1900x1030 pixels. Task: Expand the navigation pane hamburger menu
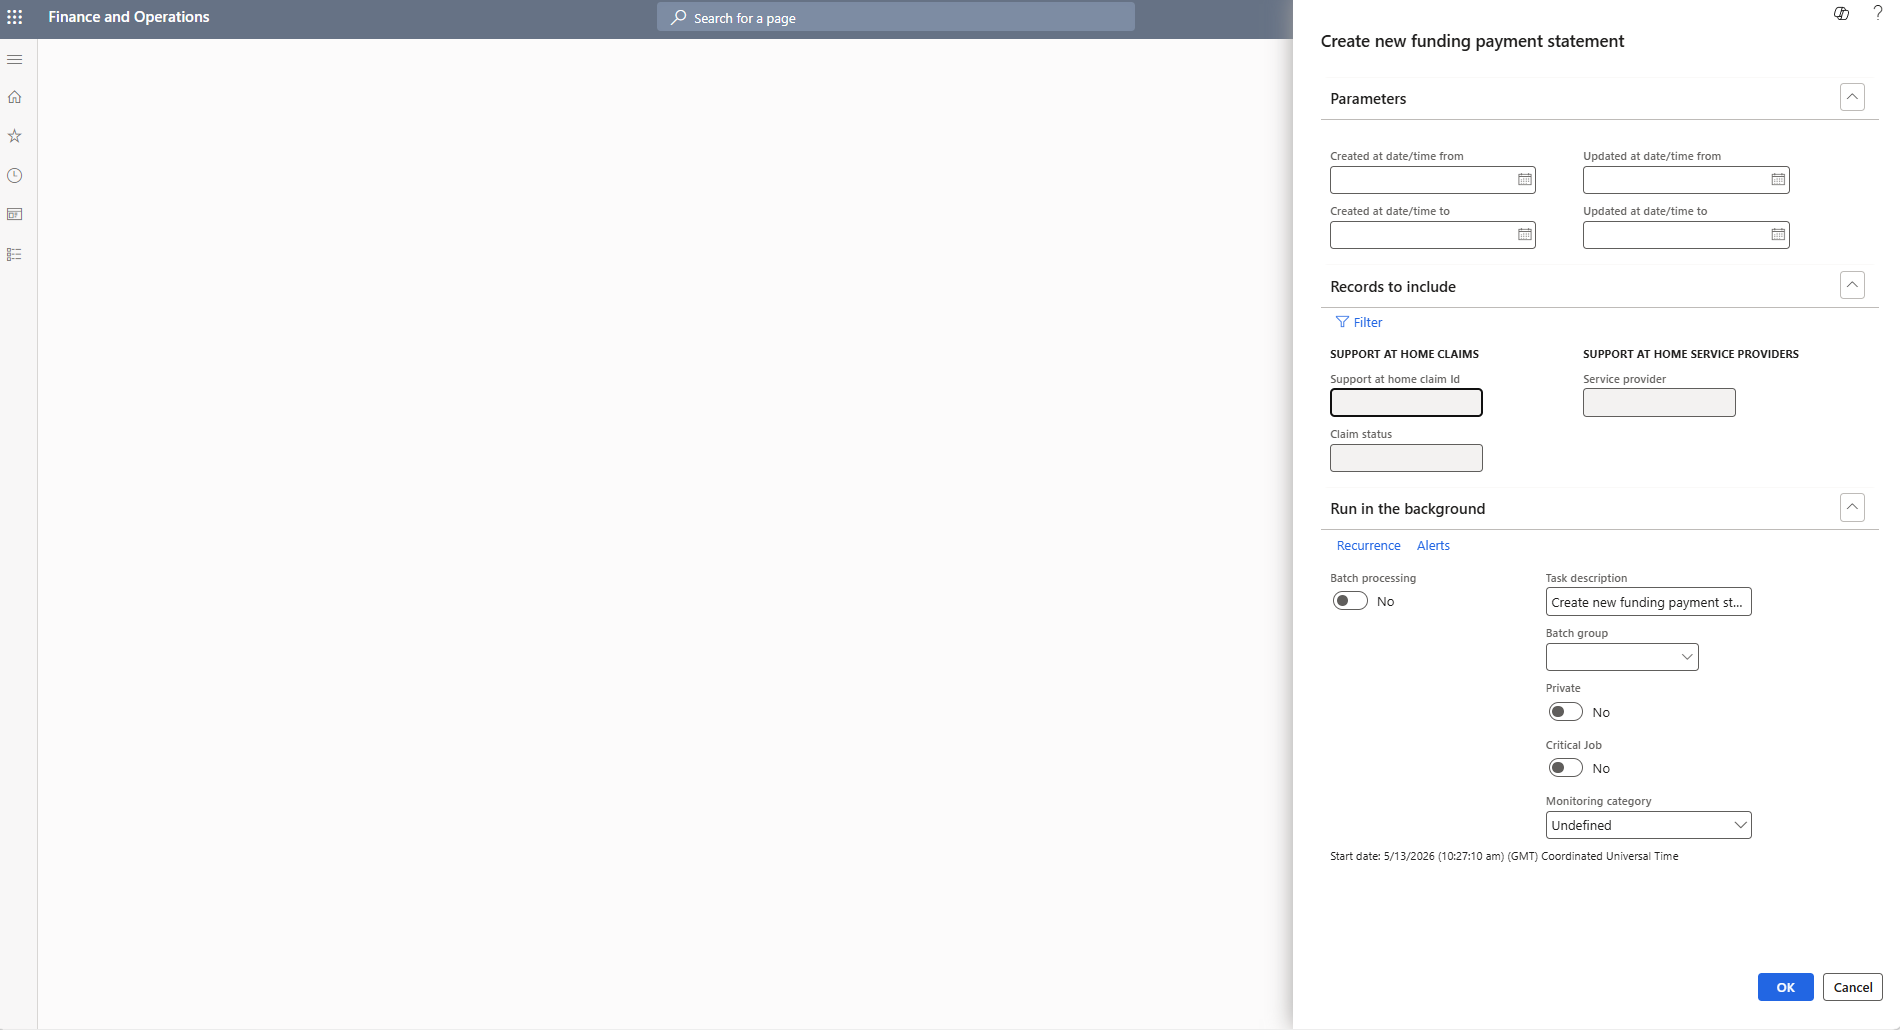click(x=14, y=60)
